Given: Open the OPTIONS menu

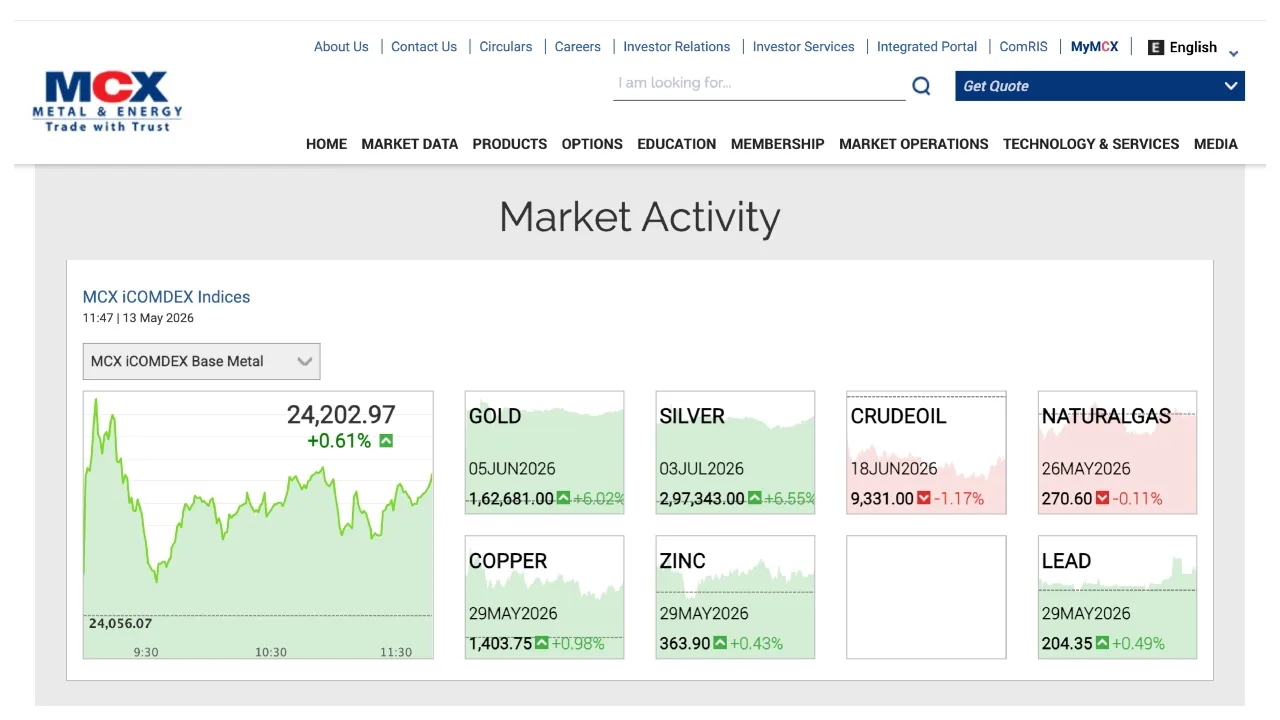Looking at the screenshot, I should 592,144.
